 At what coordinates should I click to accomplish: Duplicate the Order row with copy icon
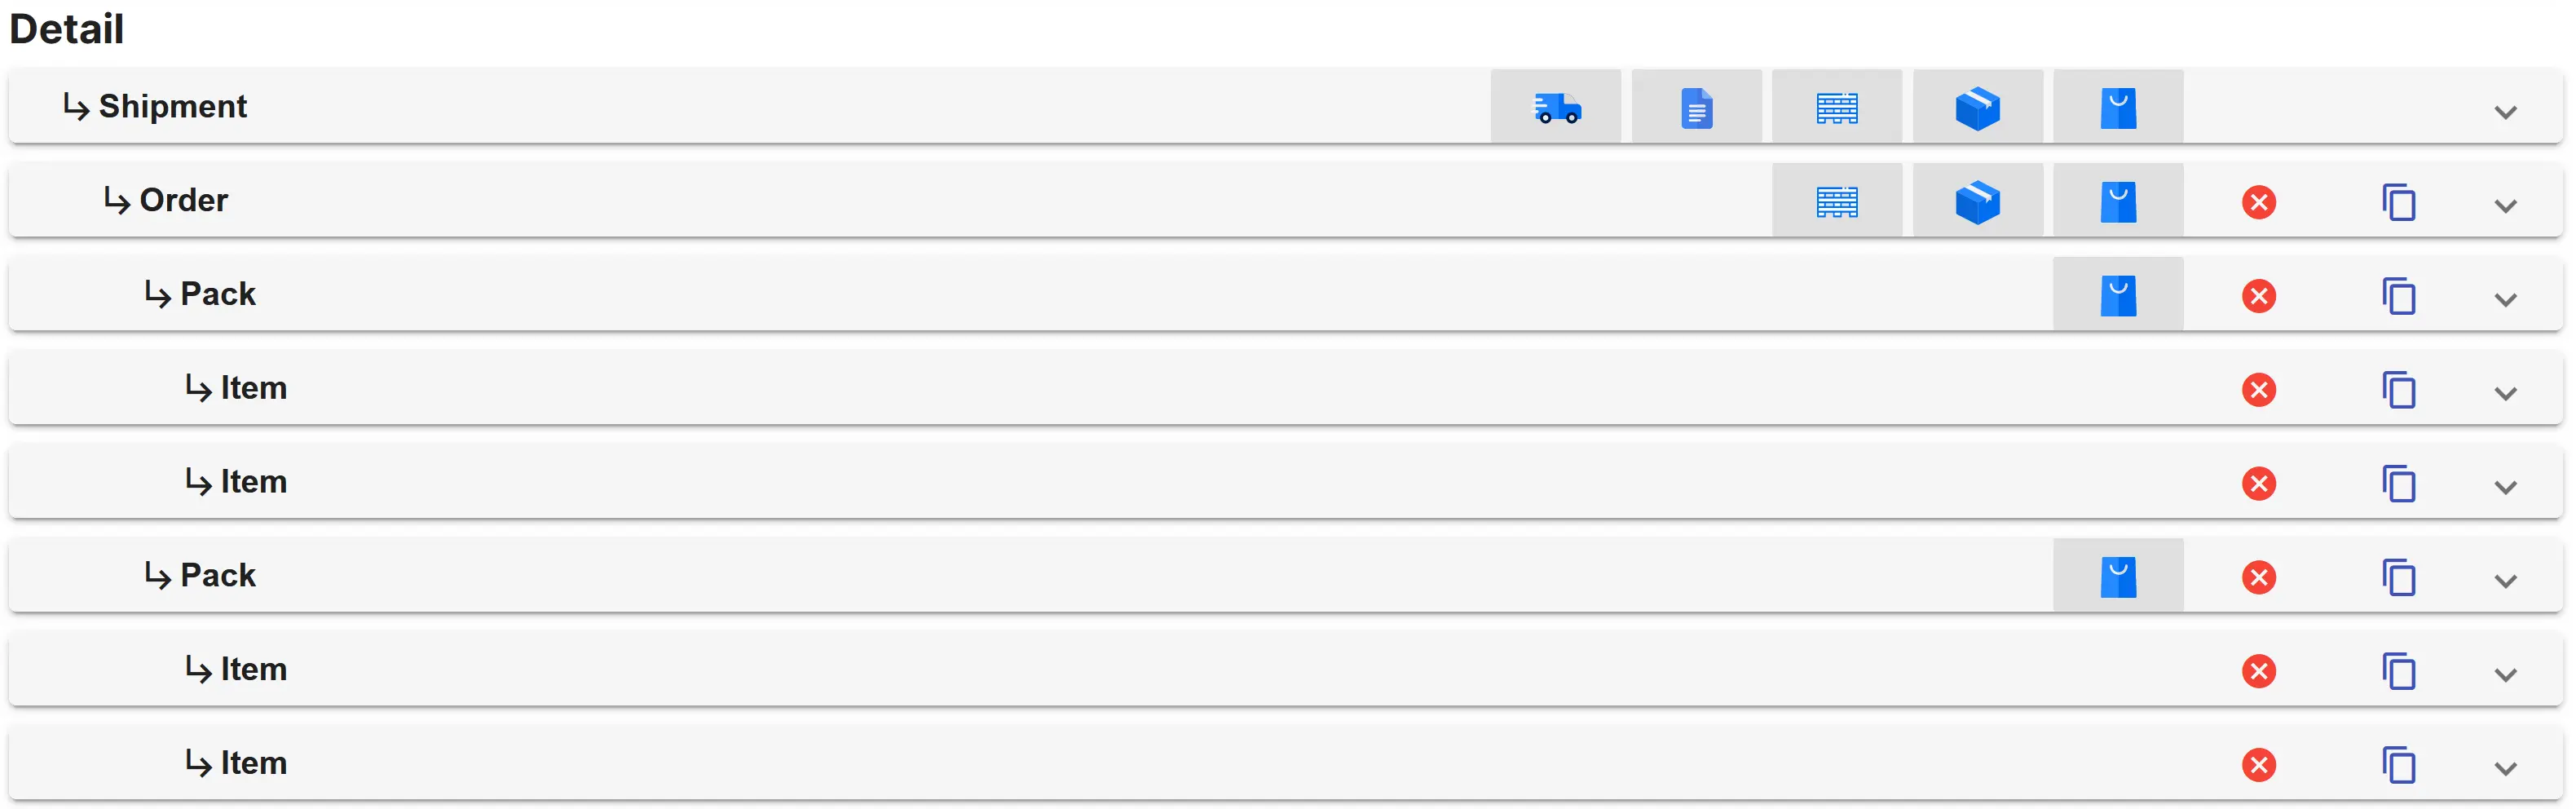pos(2399,202)
